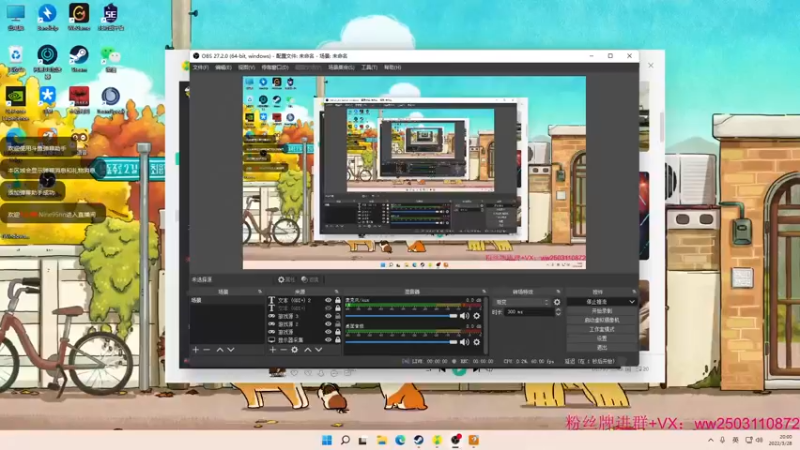800x450 pixels.
Task: Open the 文件(F) menu in OBS
Action: [201, 67]
